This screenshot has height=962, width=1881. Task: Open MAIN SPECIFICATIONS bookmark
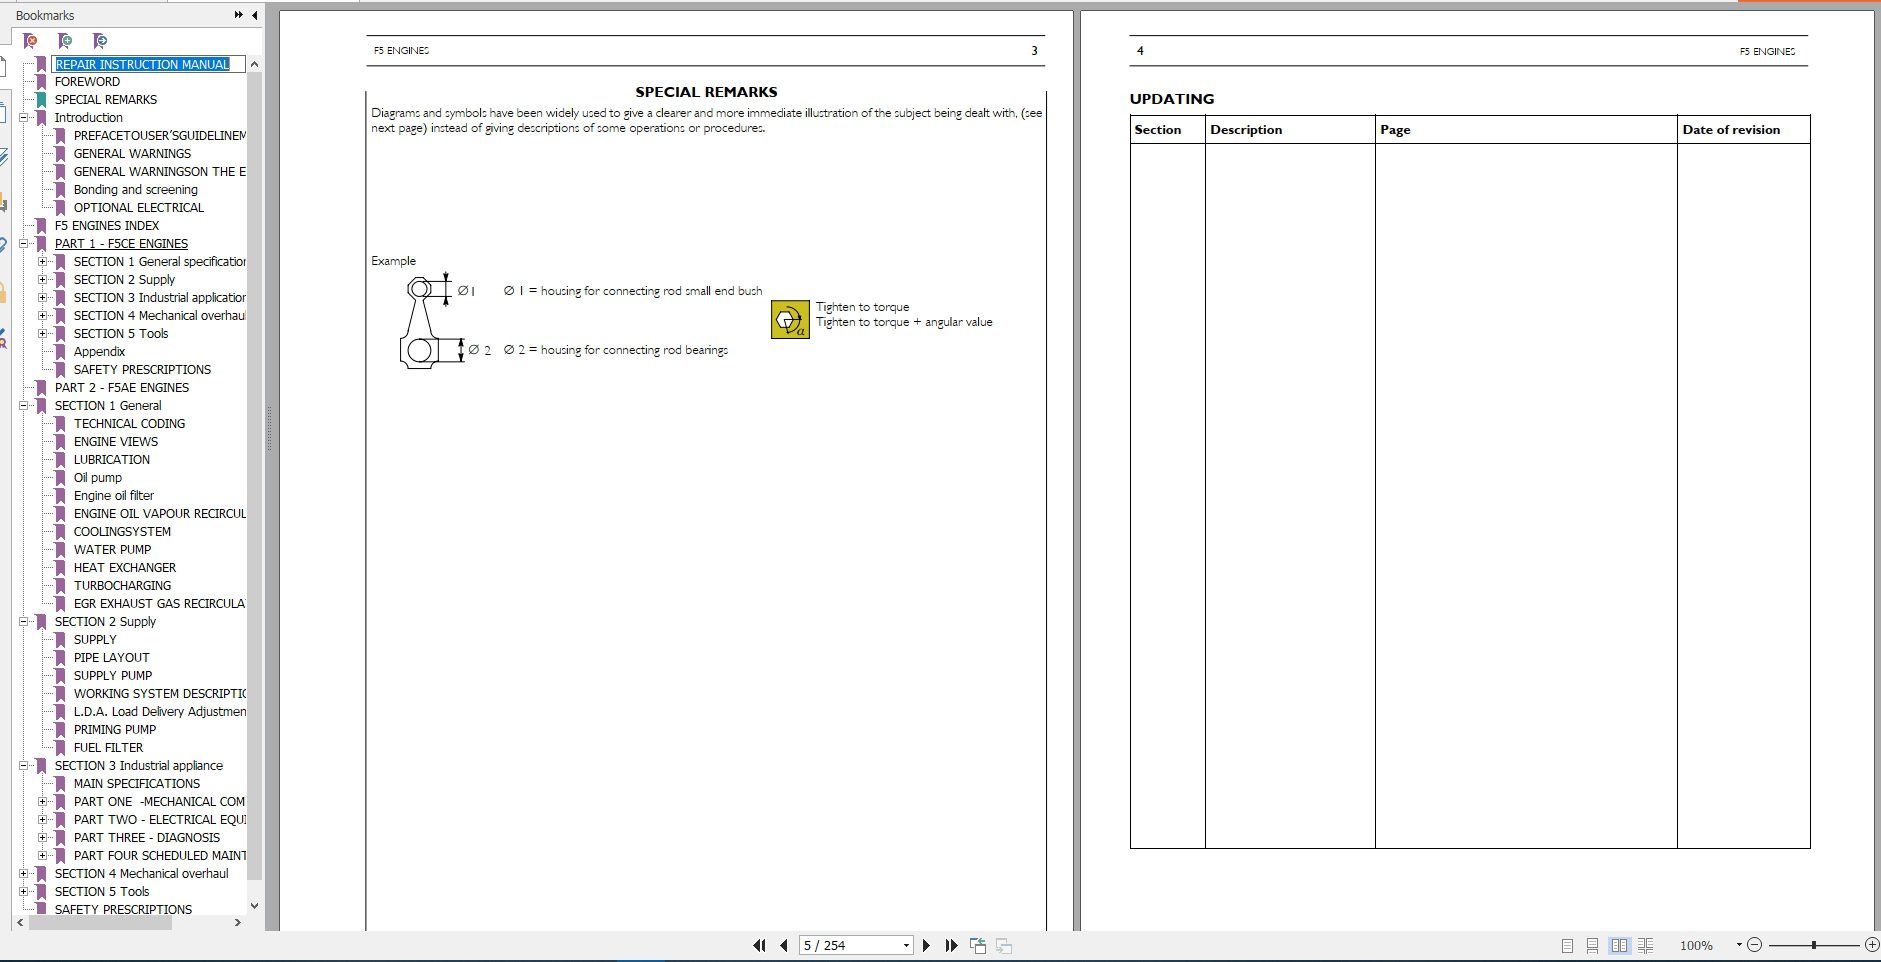(136, 784)
